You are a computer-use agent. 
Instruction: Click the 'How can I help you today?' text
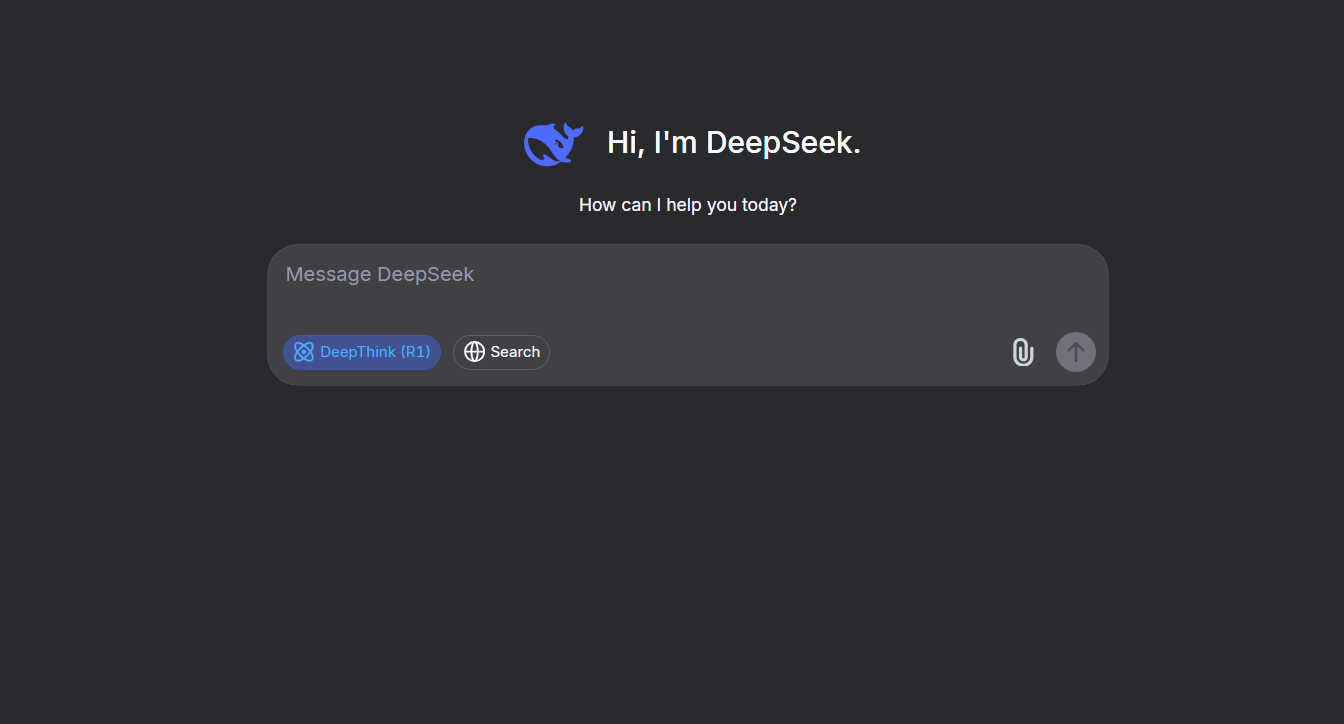point(688,205)
